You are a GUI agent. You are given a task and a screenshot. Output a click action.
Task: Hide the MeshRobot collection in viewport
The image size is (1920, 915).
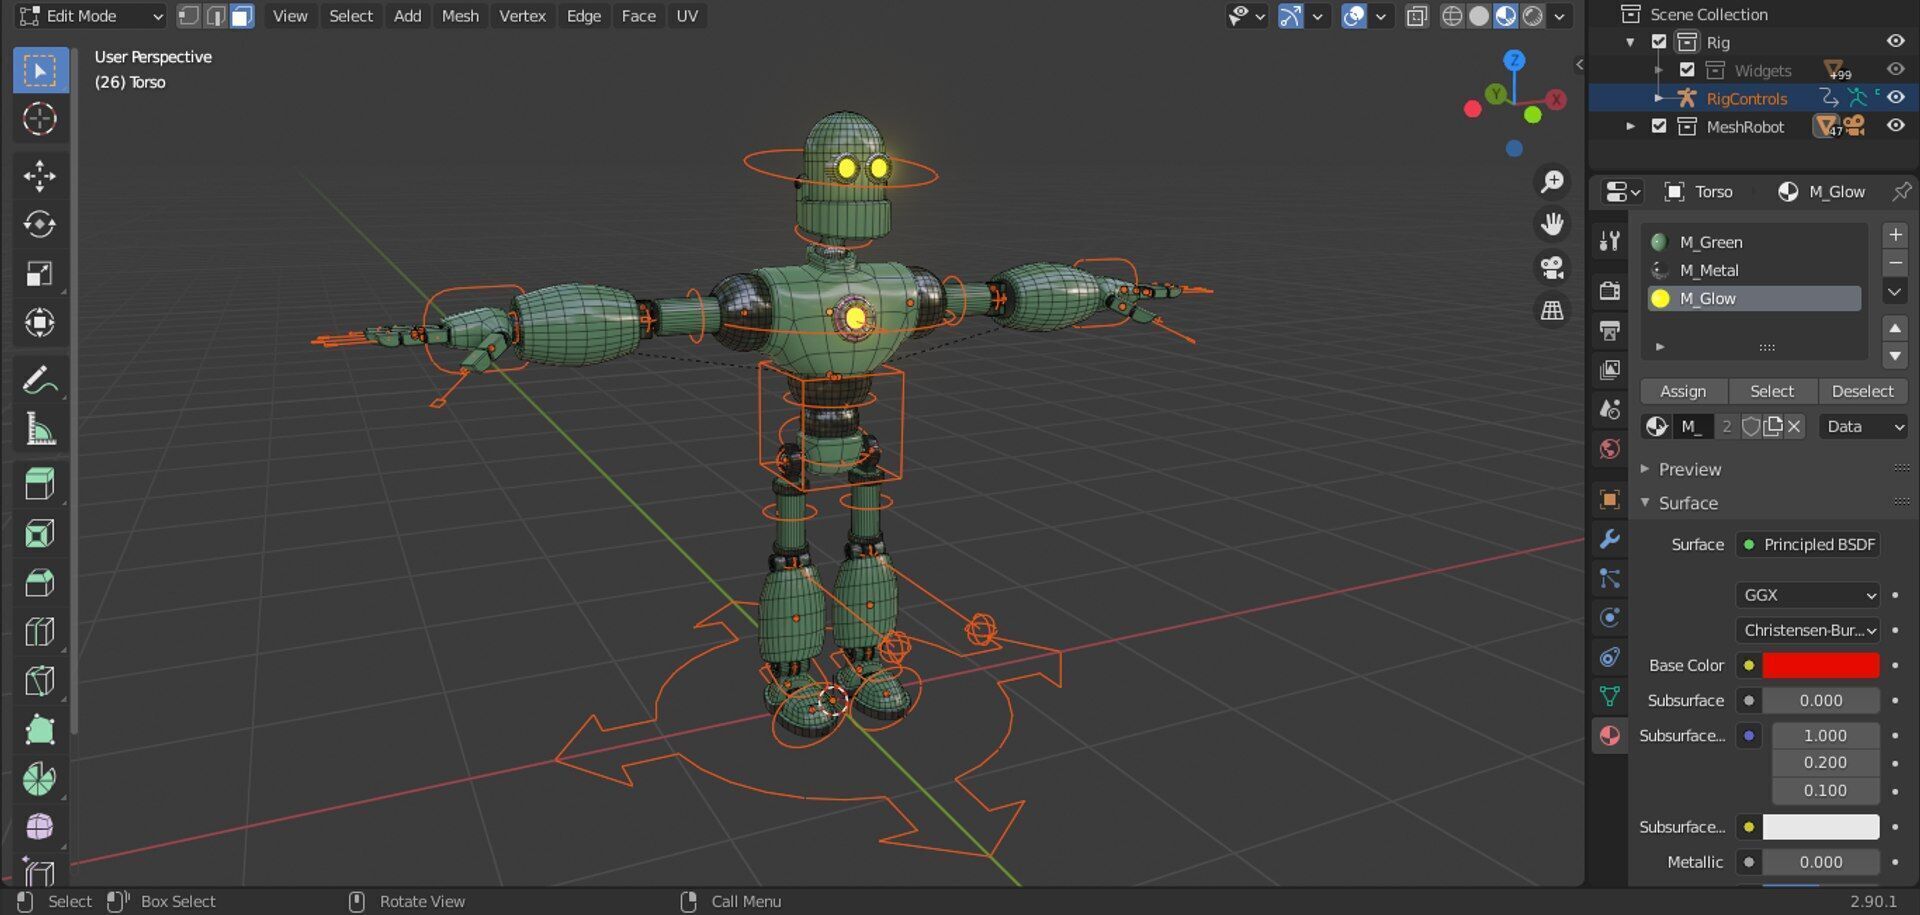[1895, 126]
